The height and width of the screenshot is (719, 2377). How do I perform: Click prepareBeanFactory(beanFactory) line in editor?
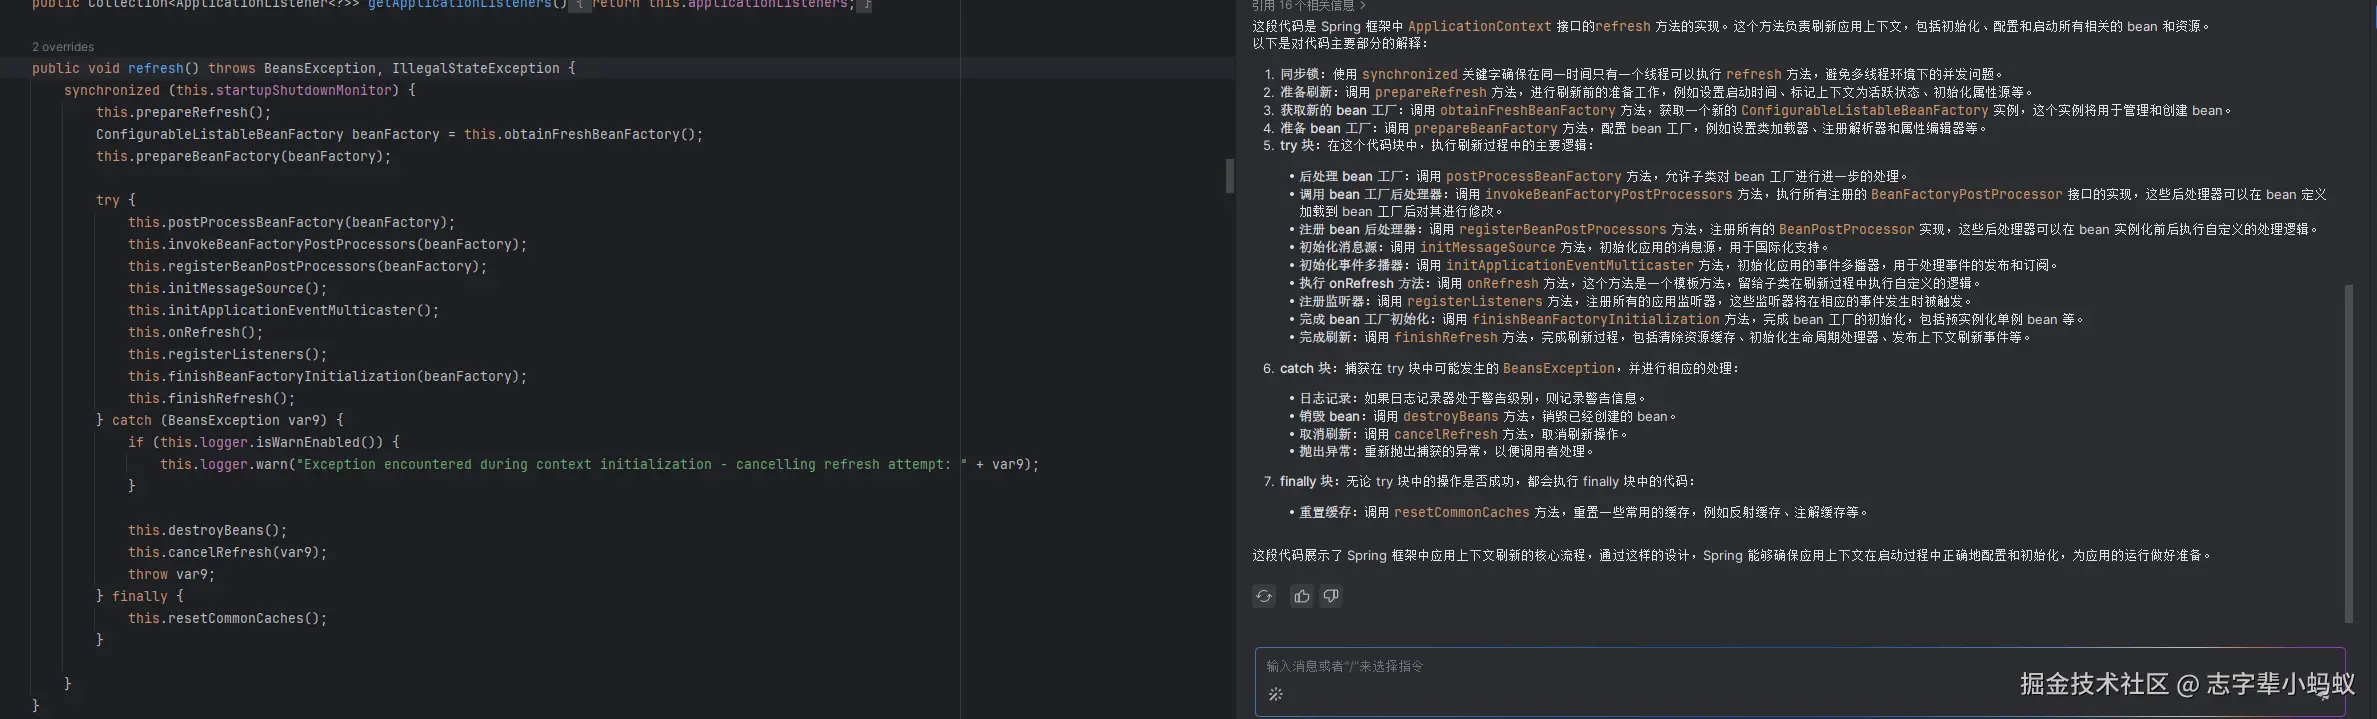[x=244, y=156]
